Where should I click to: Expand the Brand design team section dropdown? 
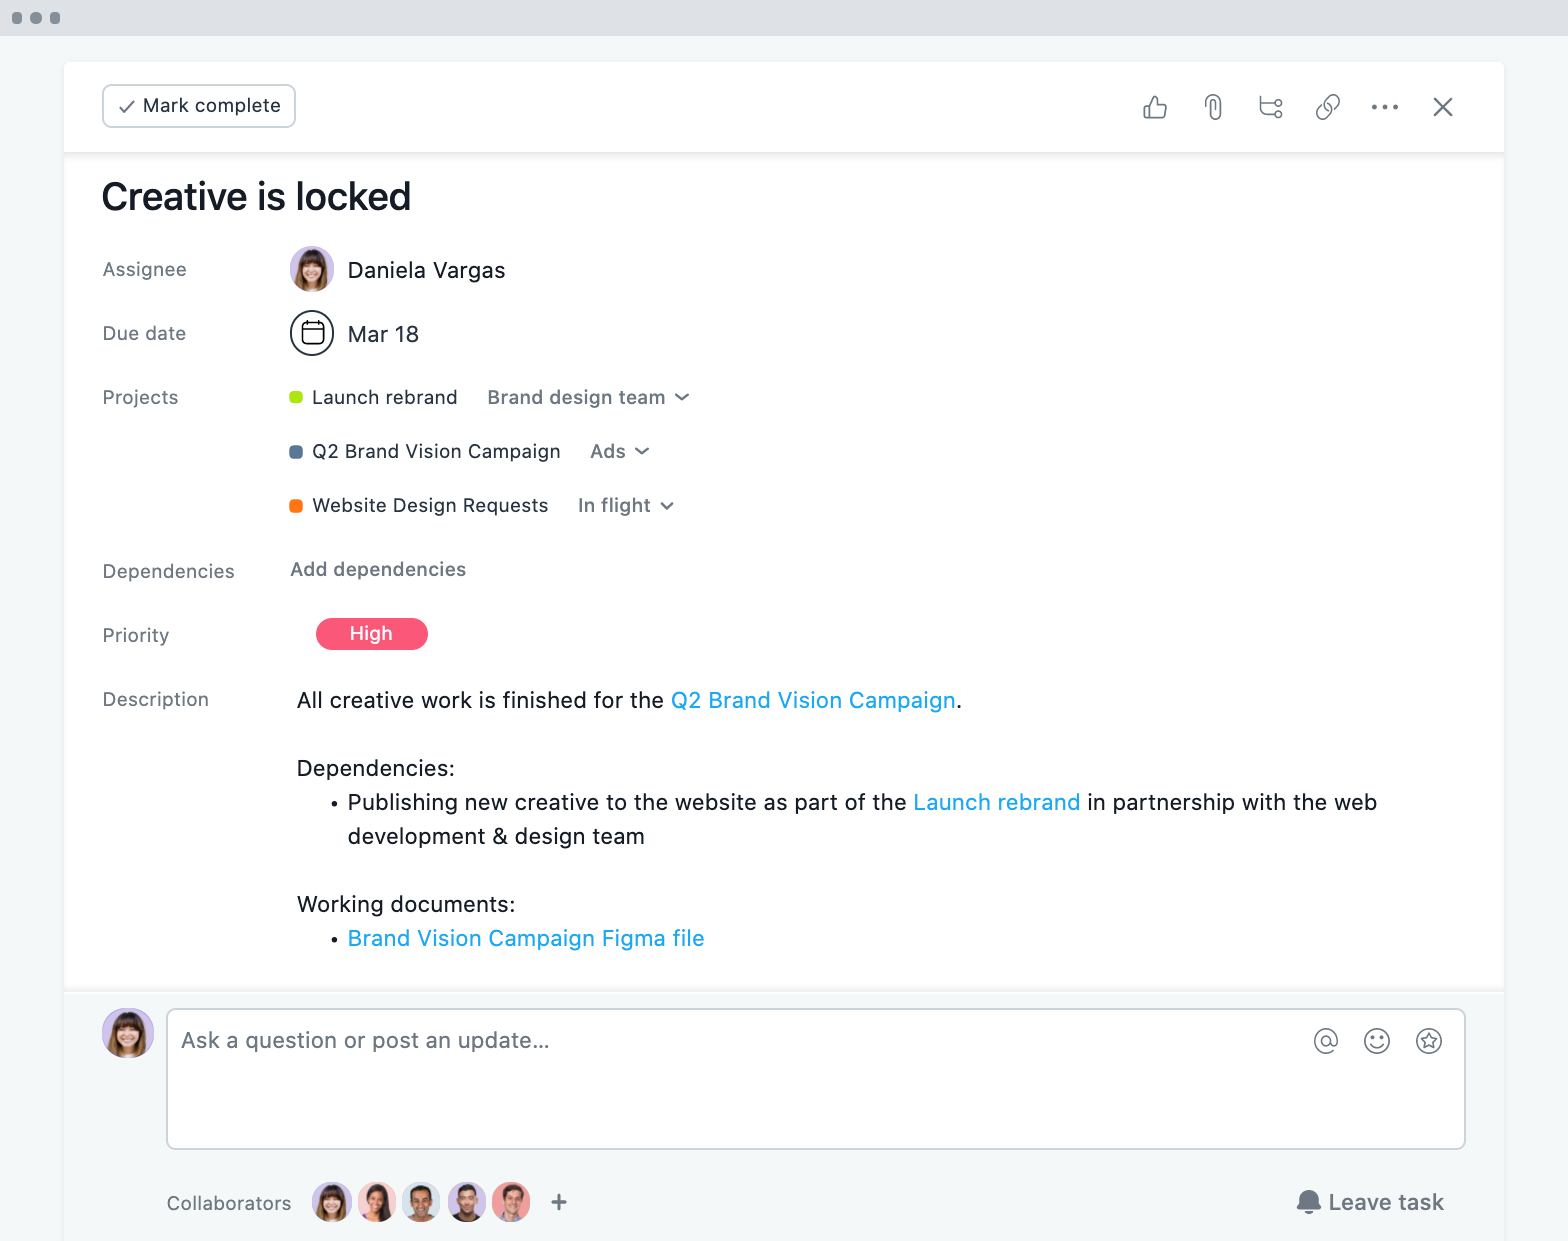[588, 397]
